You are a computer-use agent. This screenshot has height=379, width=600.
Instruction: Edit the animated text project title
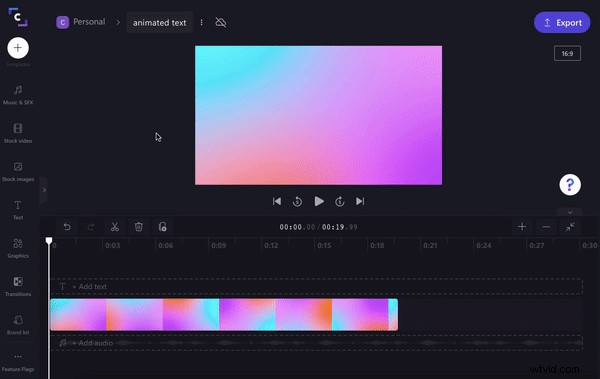160,23
